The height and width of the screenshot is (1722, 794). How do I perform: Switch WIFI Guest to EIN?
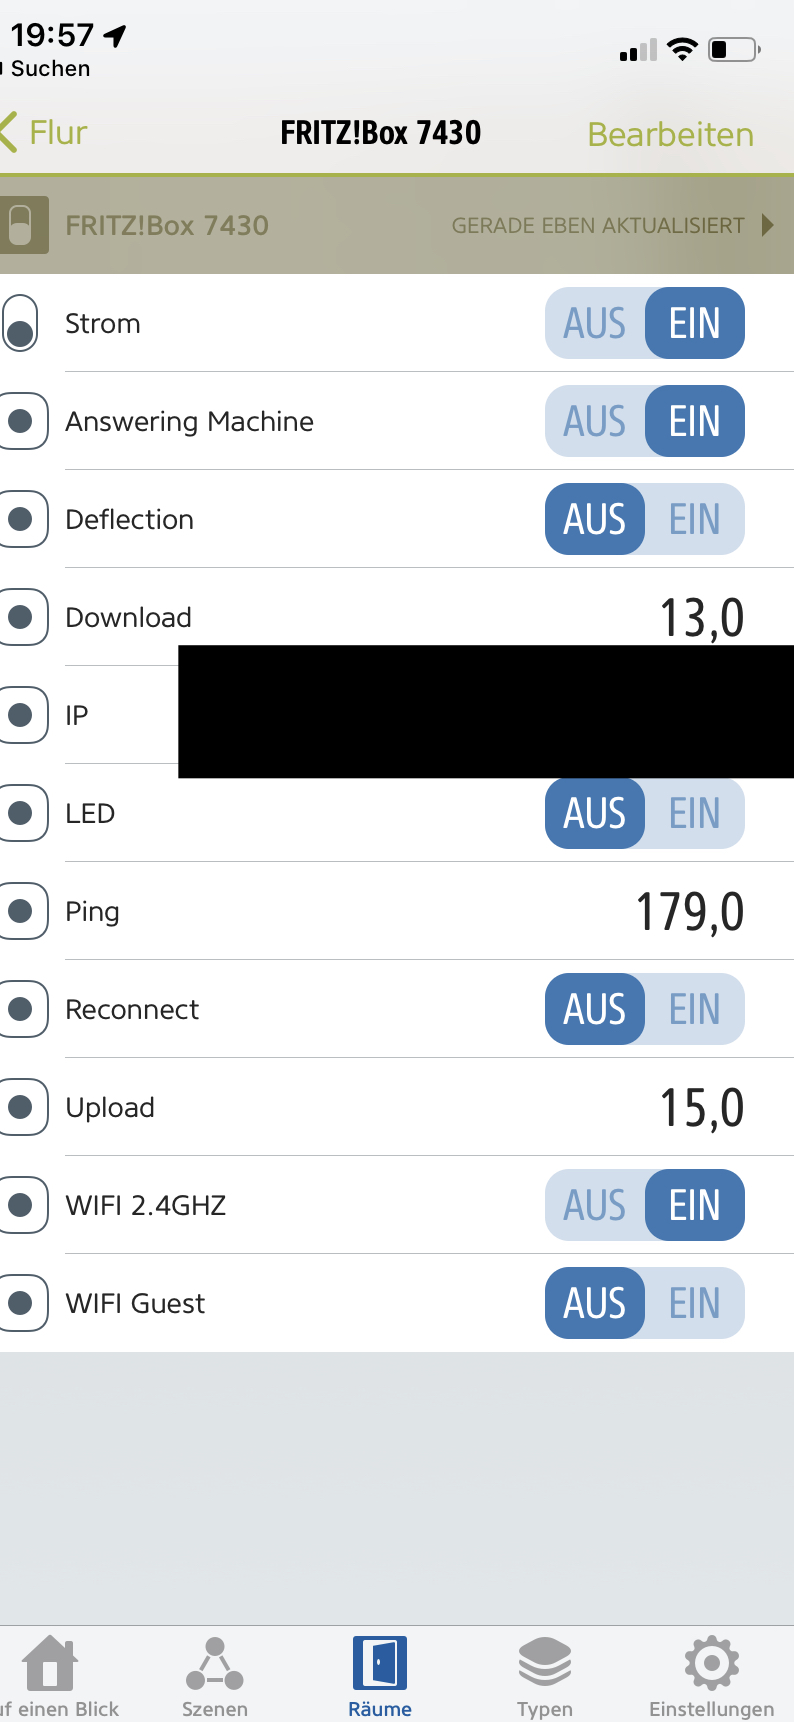[x=695, y=1304]
